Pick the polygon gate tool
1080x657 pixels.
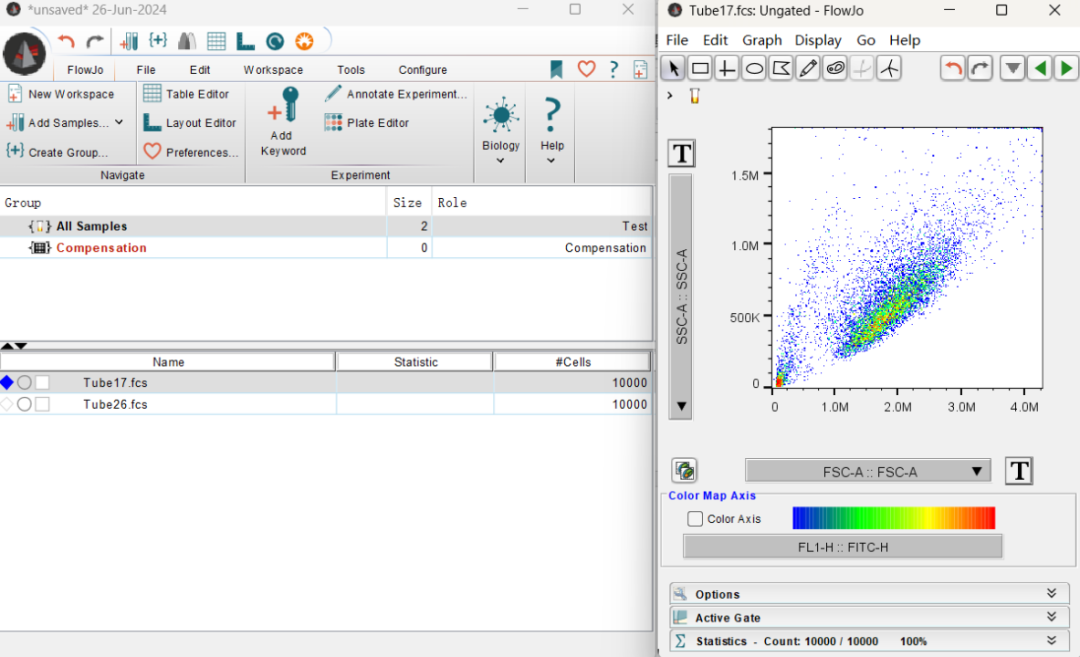pos(781,68)
